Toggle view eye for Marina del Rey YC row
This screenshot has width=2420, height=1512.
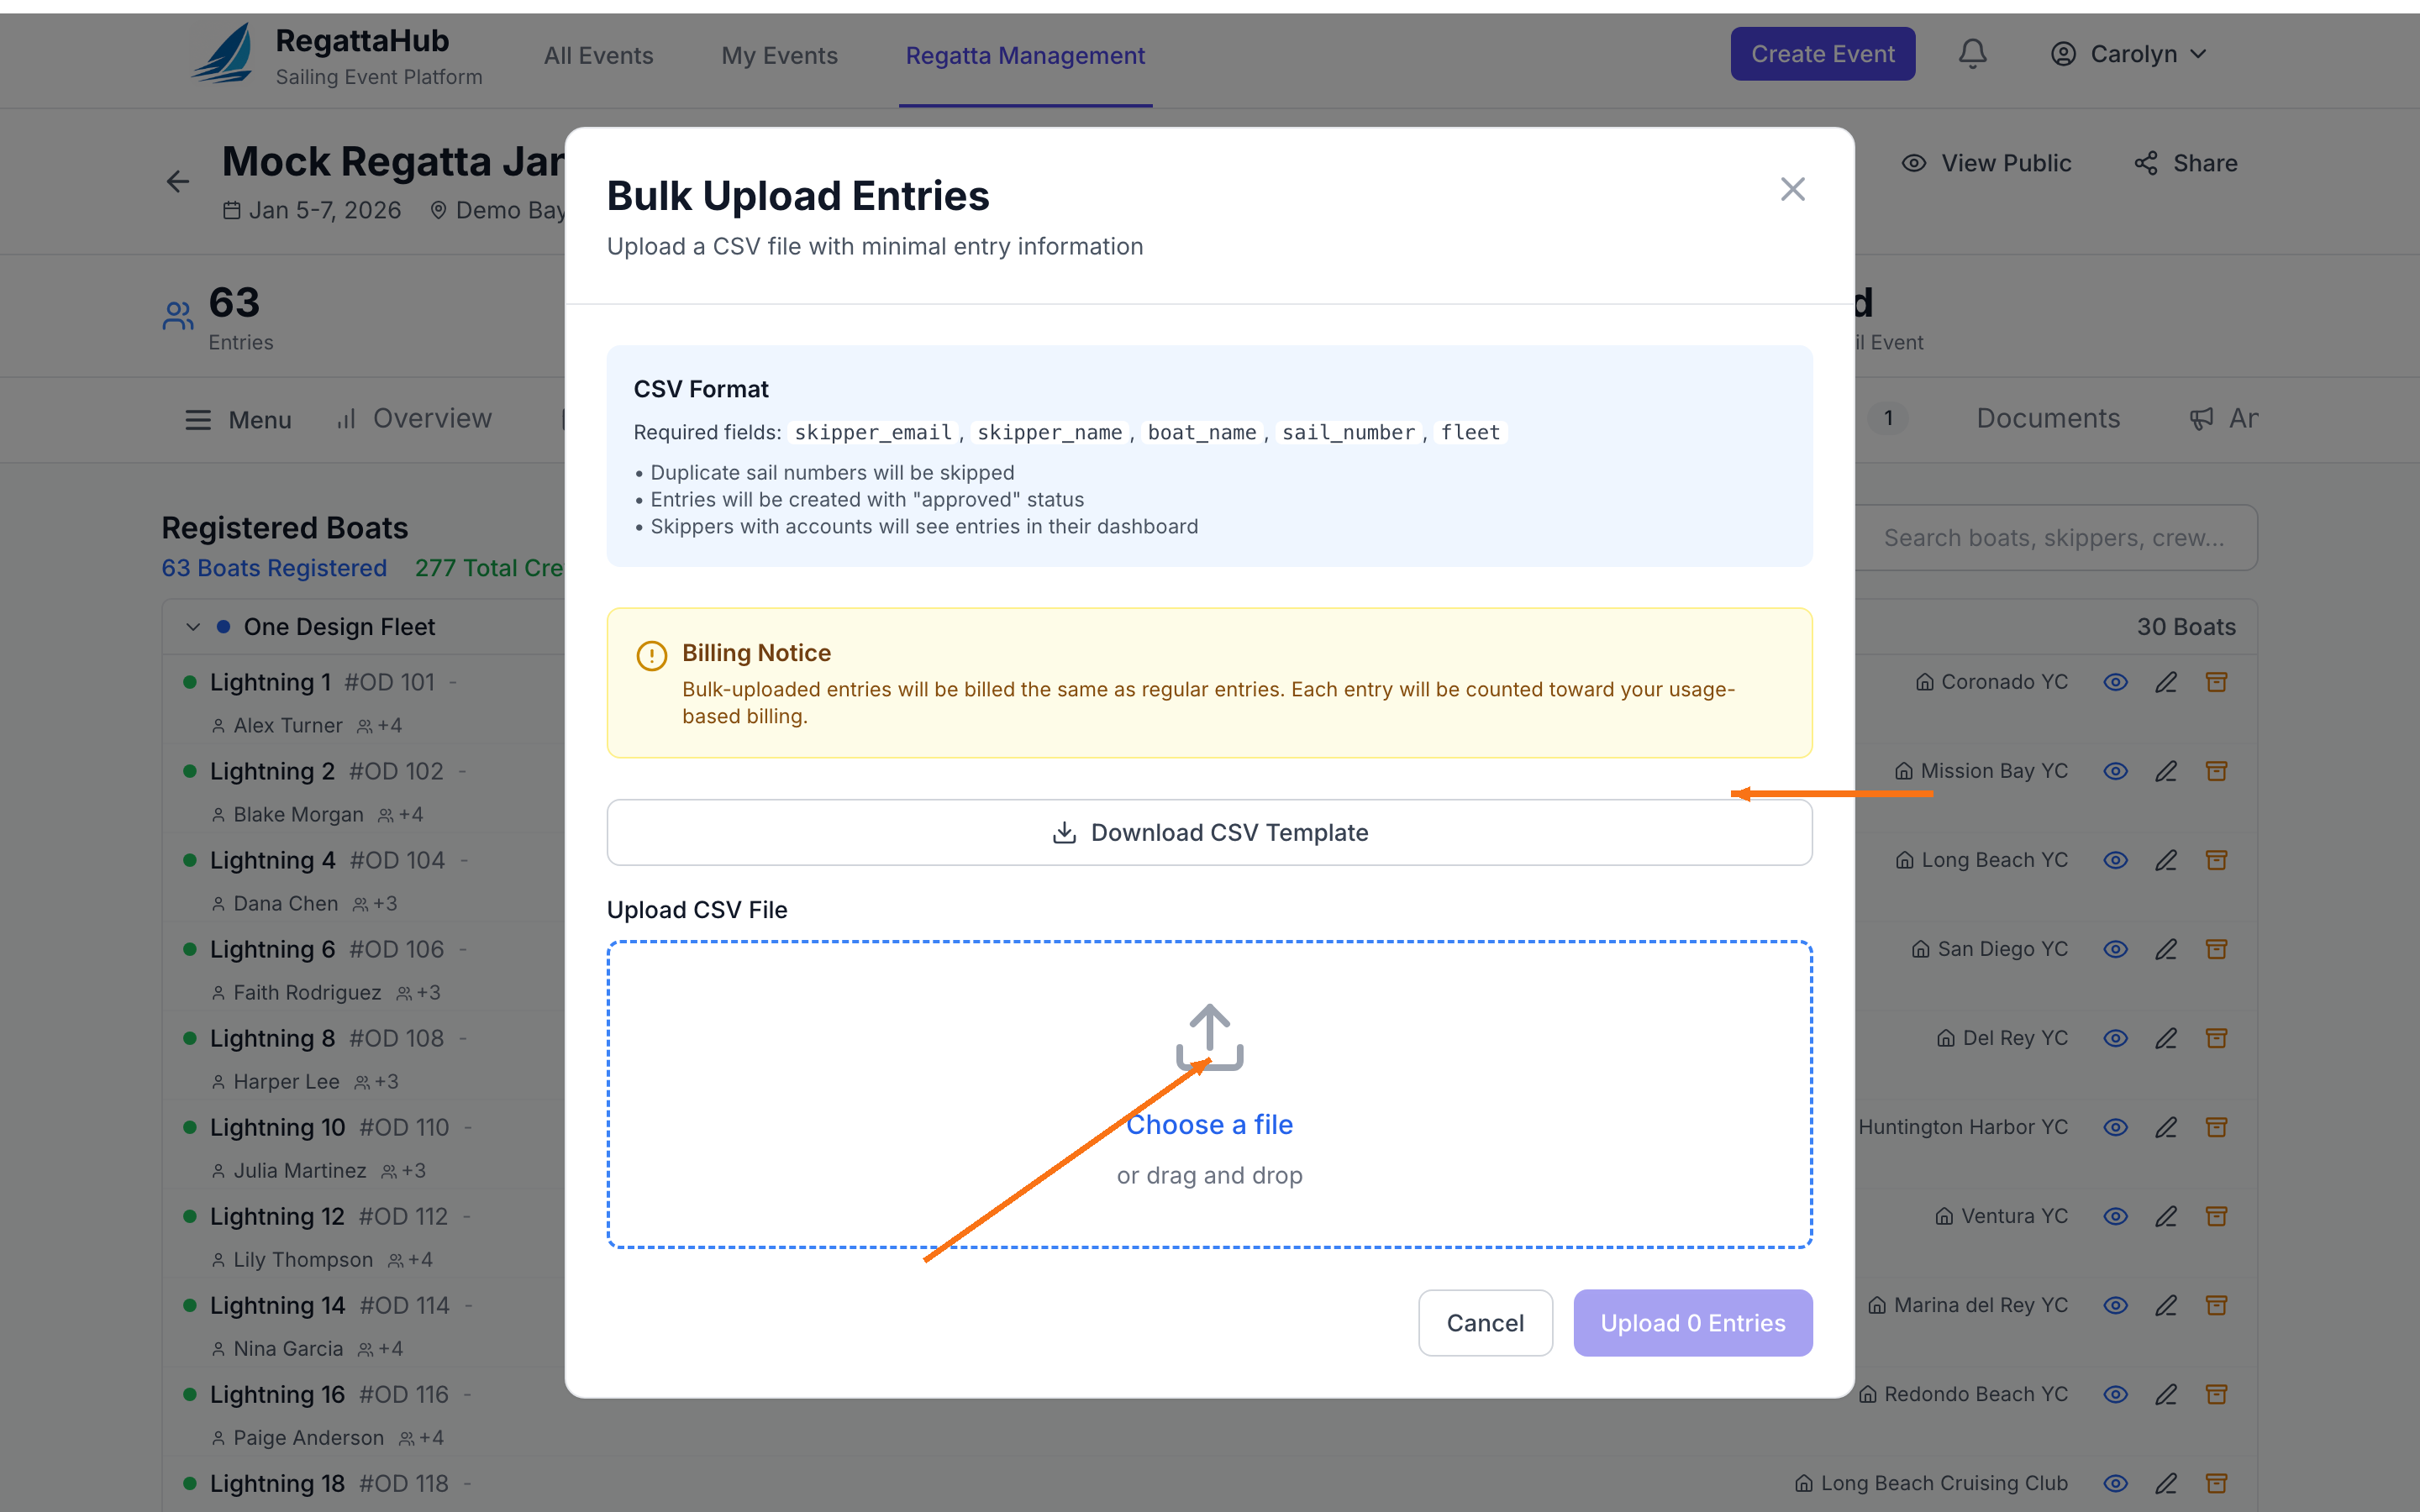[2115, 1305]
